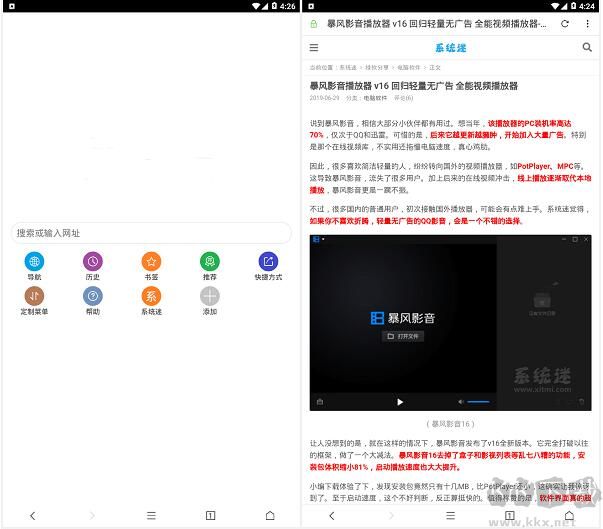This screenshot has width=603, height=529.
Task: Add a new shortcut with 添加 plus
Action: (x=209, y=296)
